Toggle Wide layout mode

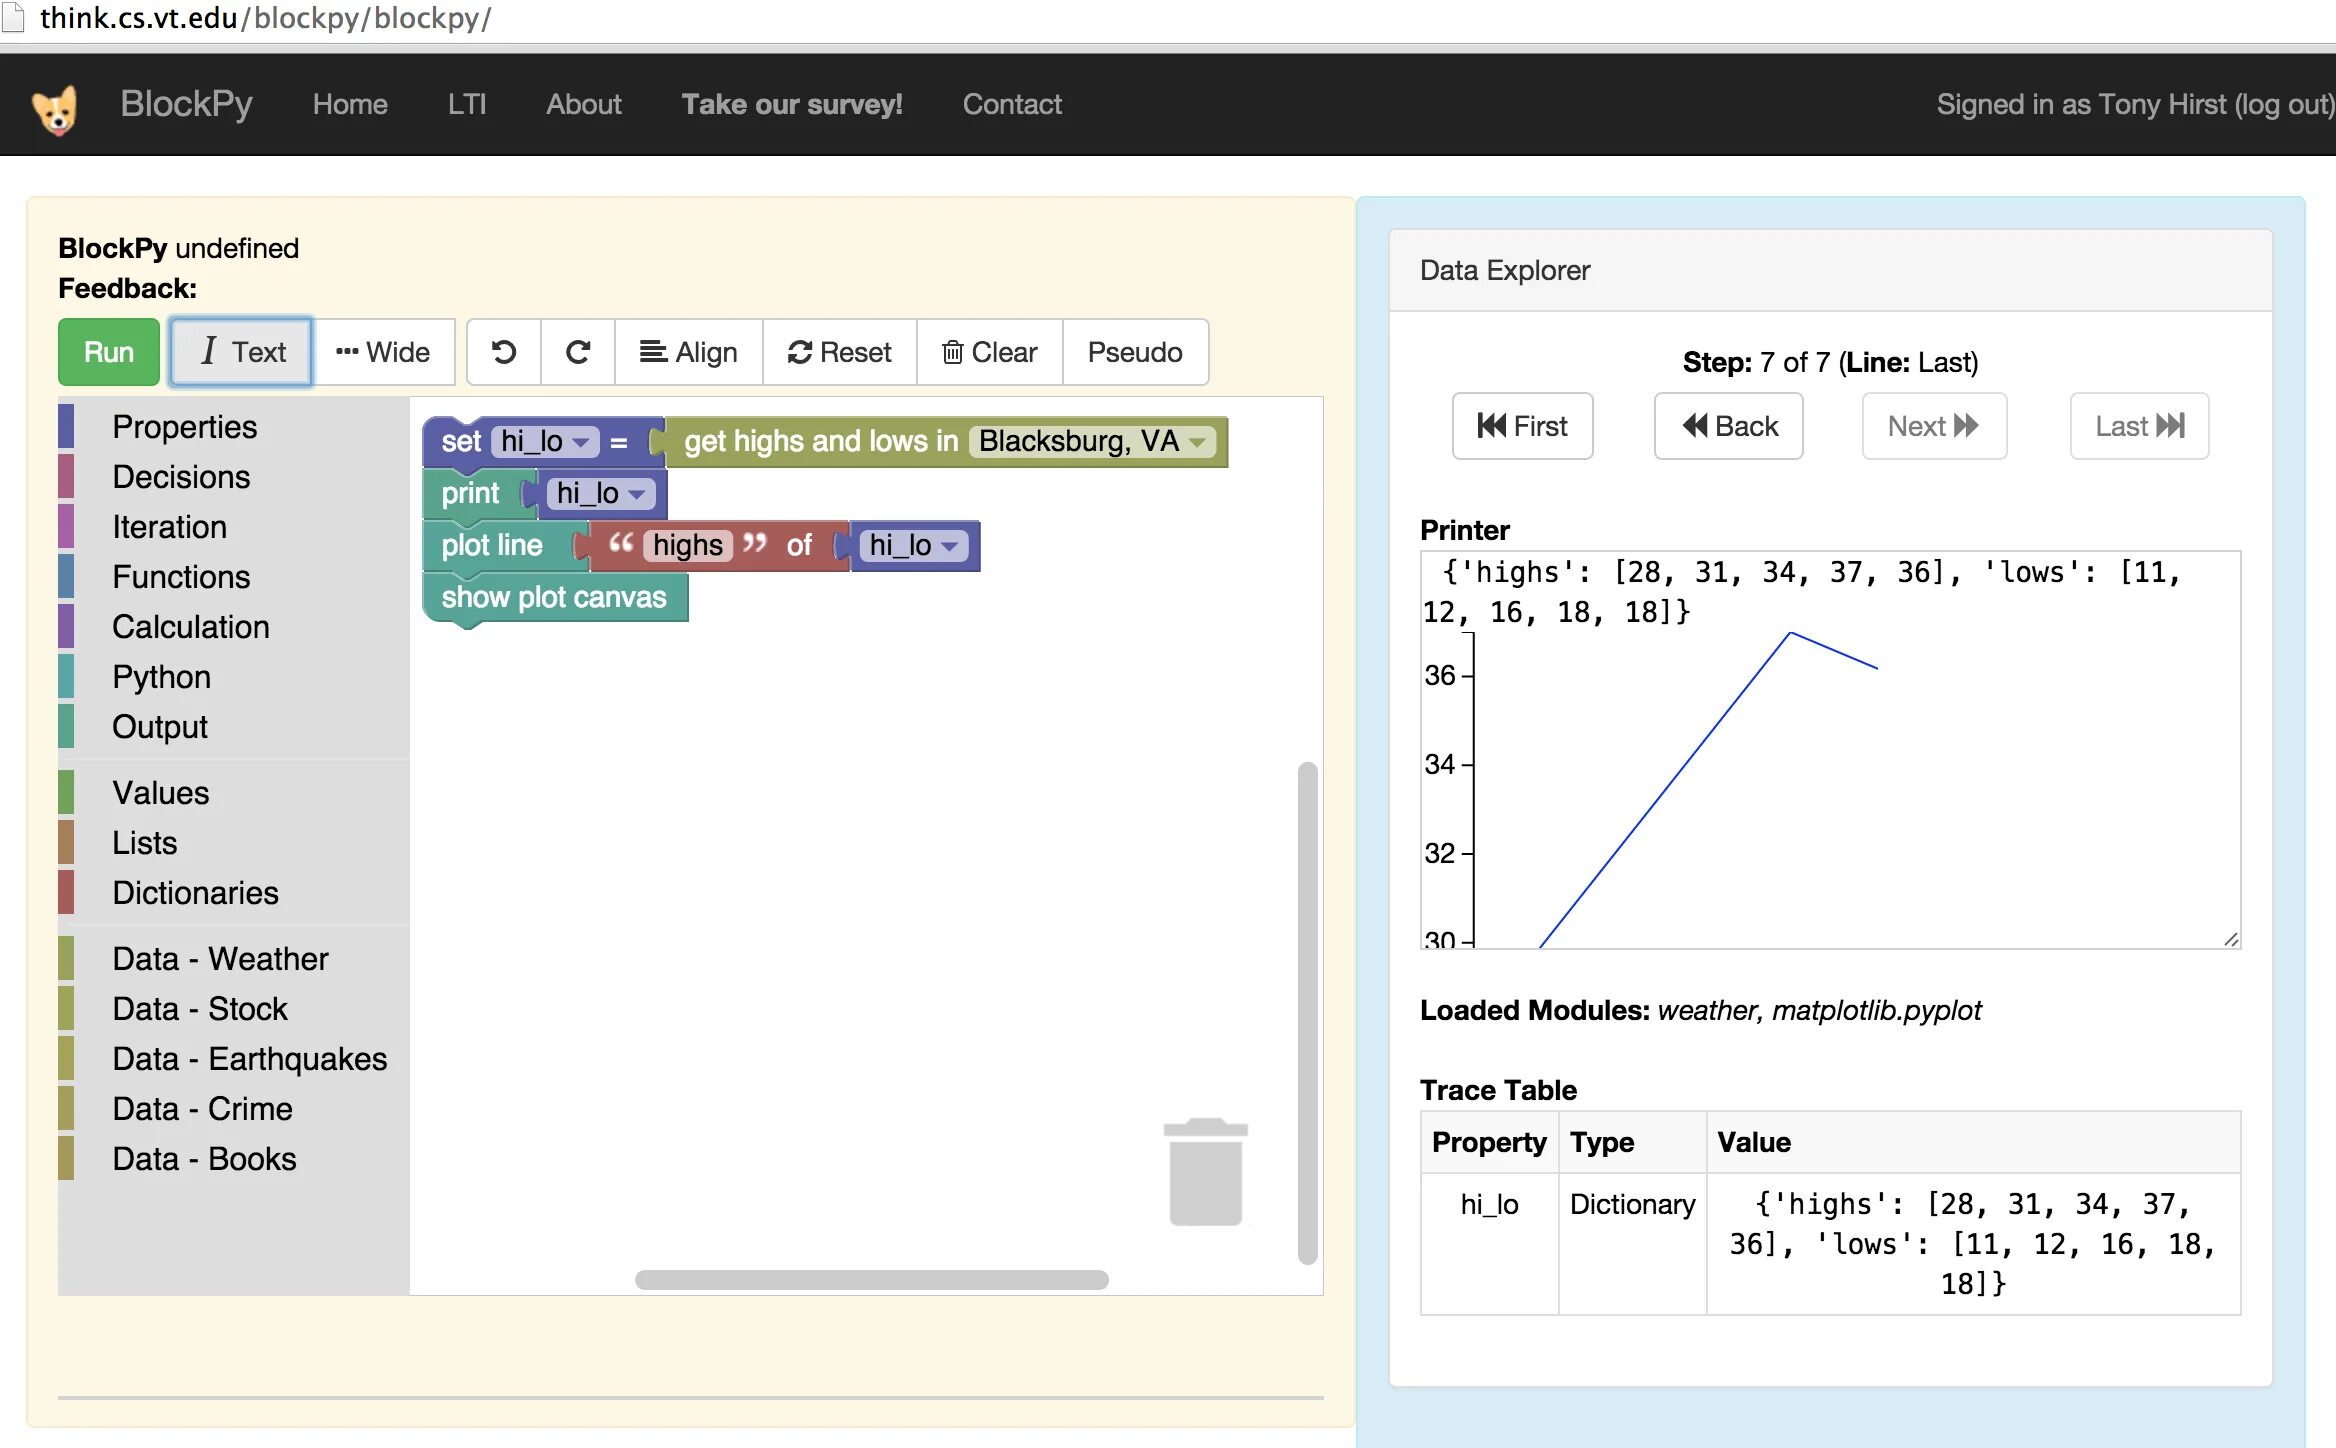[x=383, y=352]
